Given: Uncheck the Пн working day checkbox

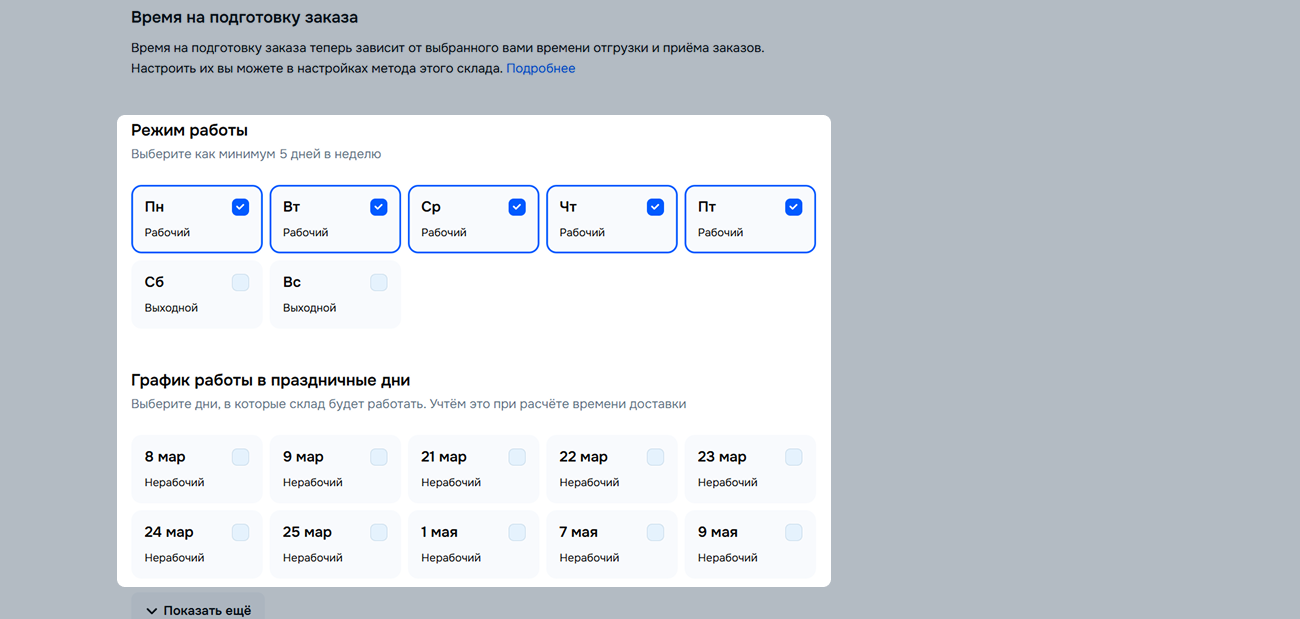Looking at the screenshot, I should tap(240, 207).
